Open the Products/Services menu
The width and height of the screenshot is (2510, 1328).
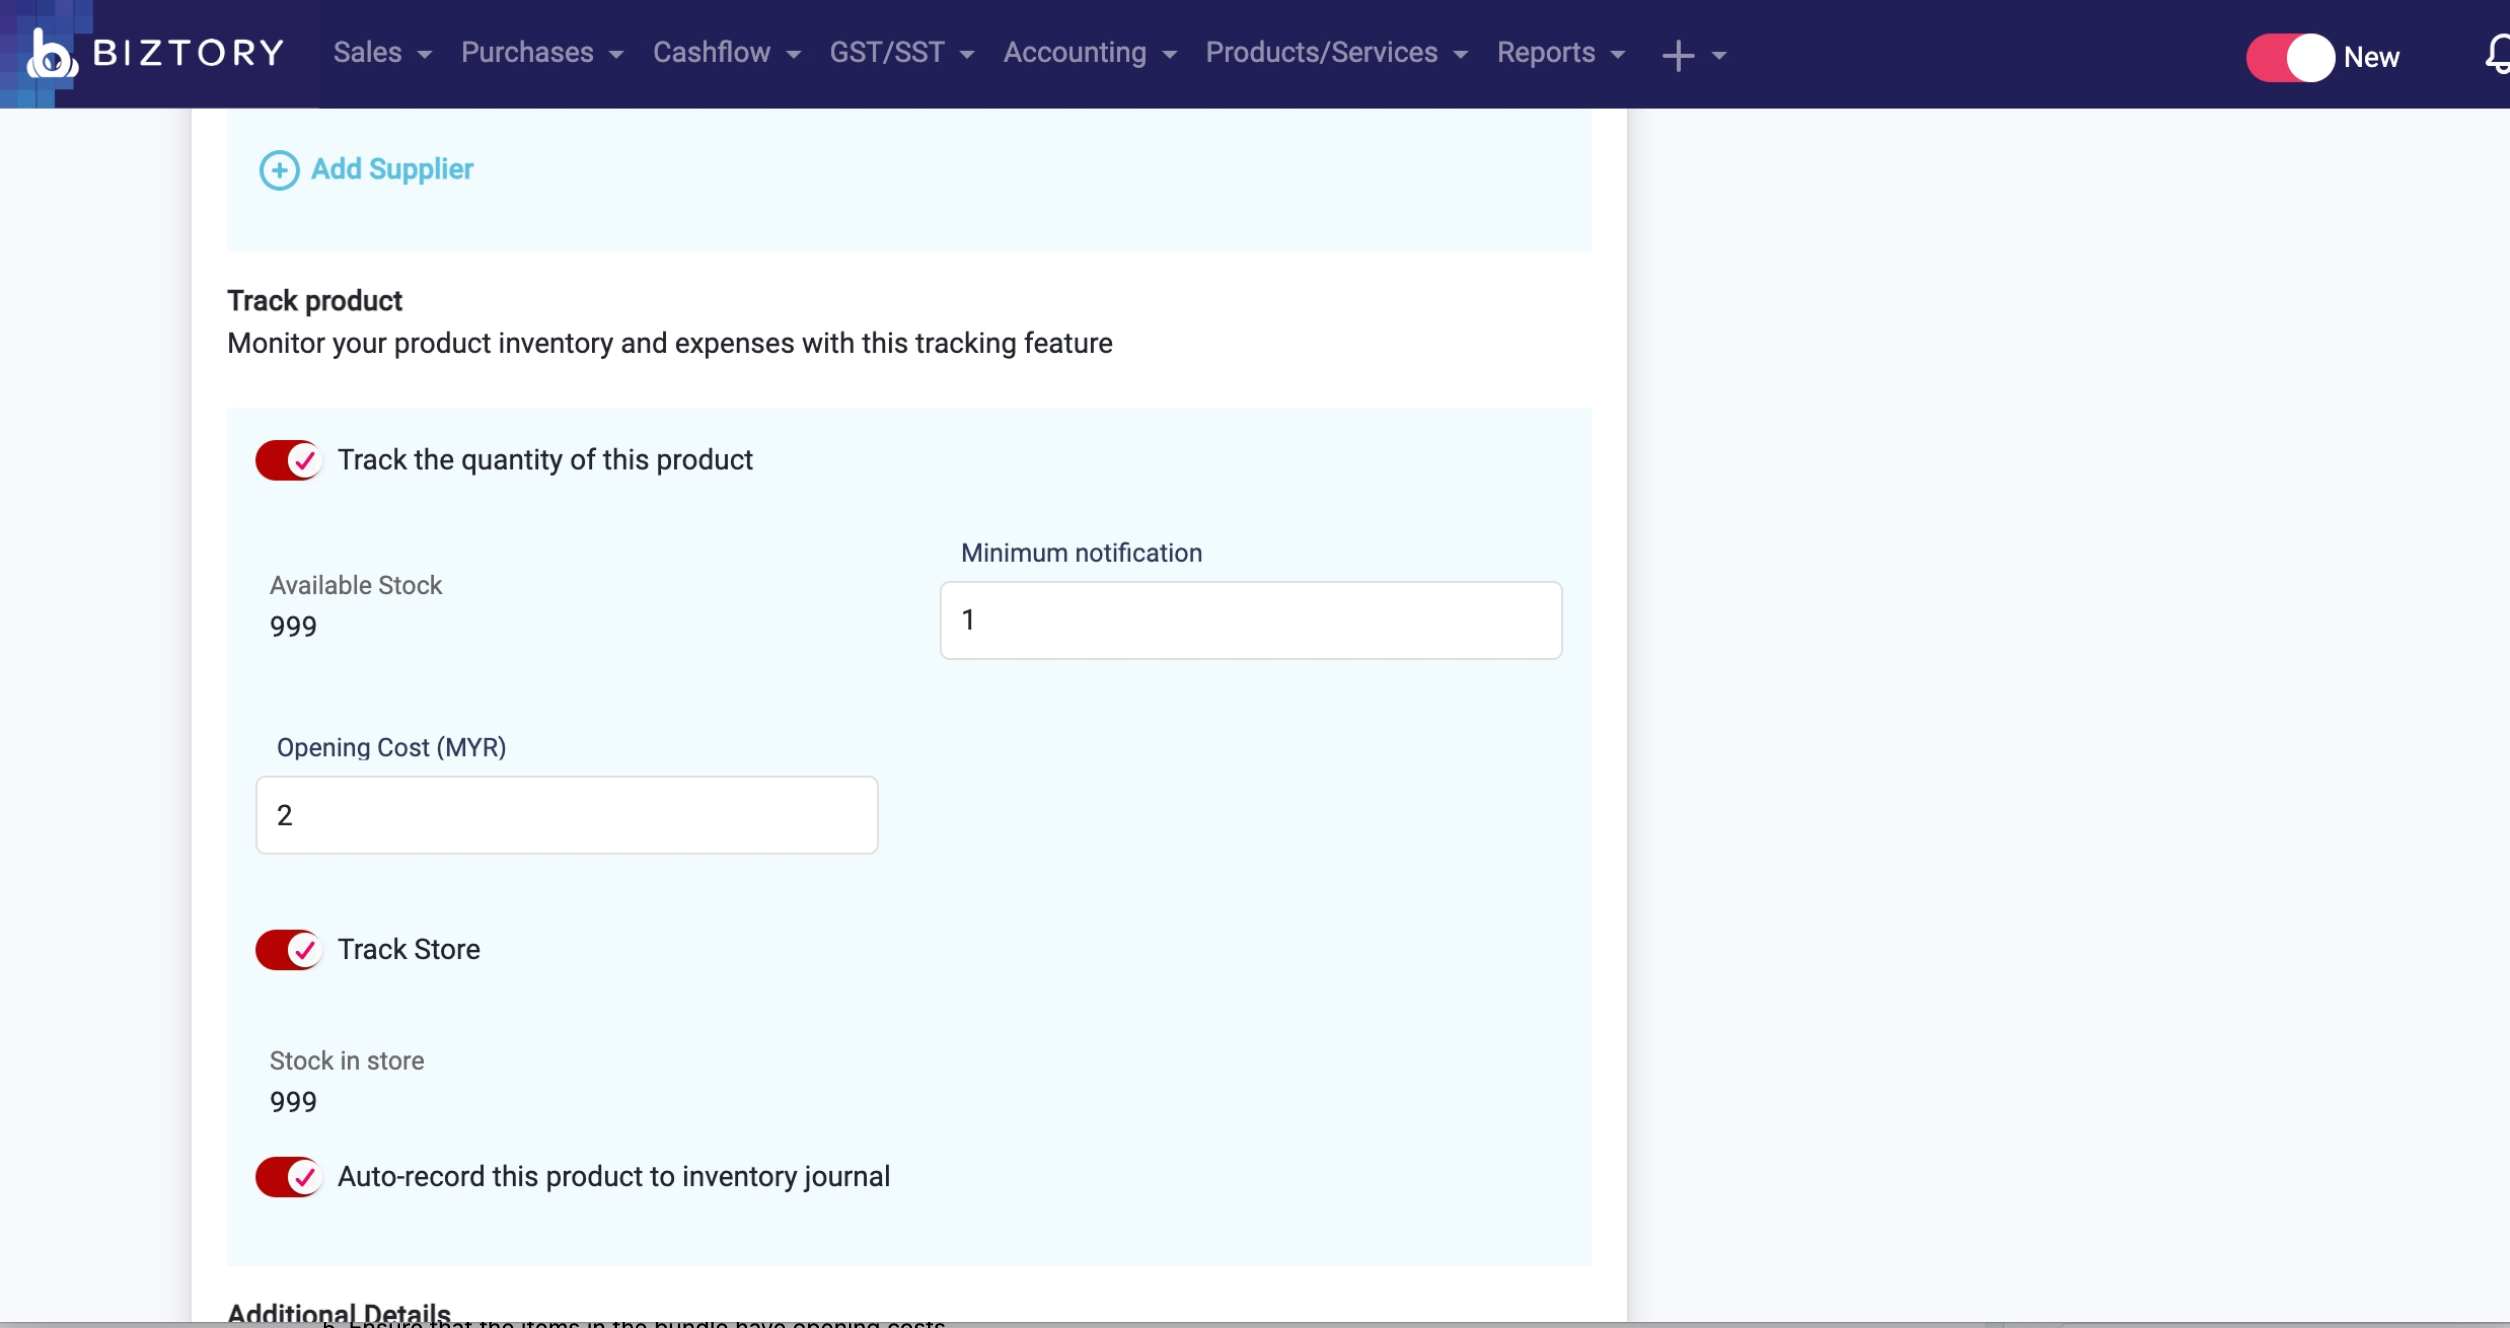1335,53
